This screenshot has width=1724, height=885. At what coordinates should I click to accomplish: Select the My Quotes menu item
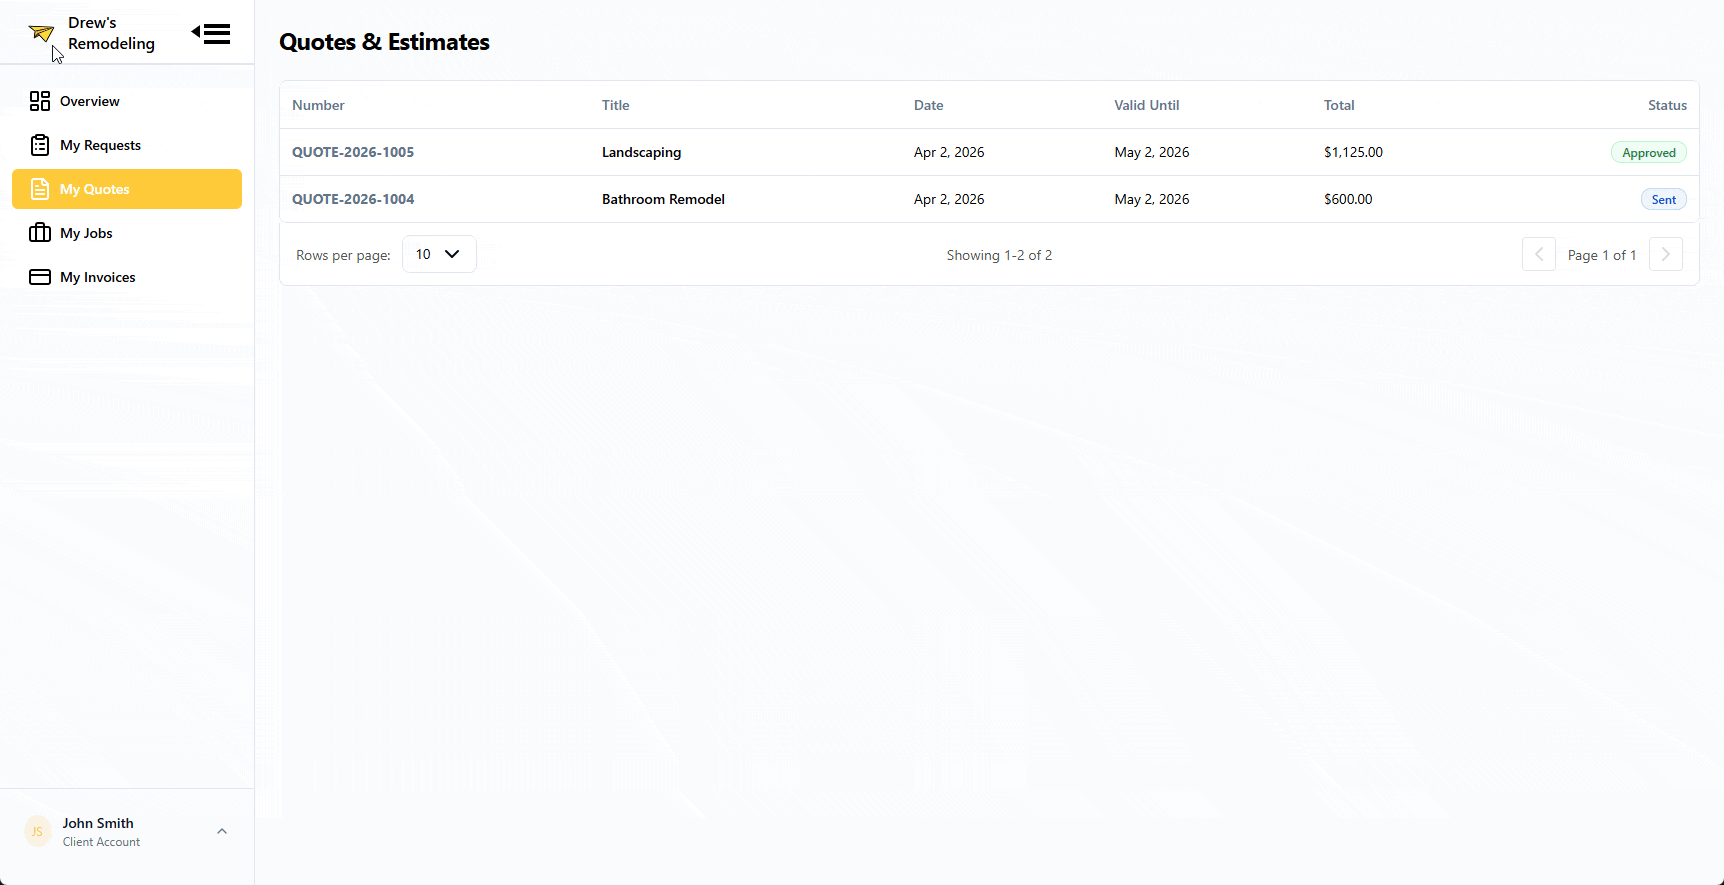tap(127, 189)
